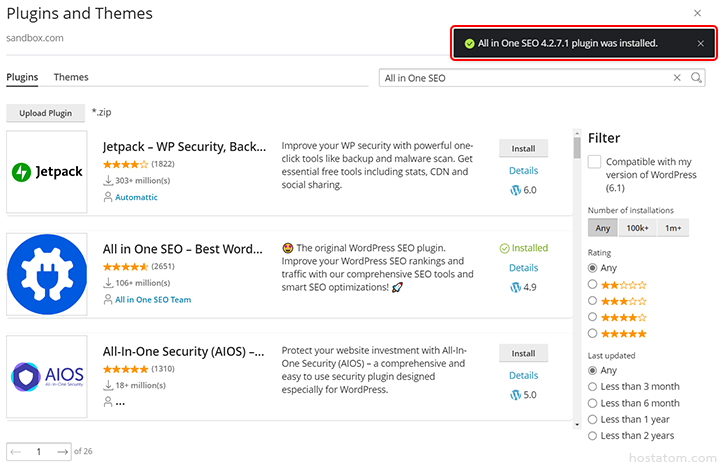
Task: Select Less than 1 year option
Action: click(594, 419)
